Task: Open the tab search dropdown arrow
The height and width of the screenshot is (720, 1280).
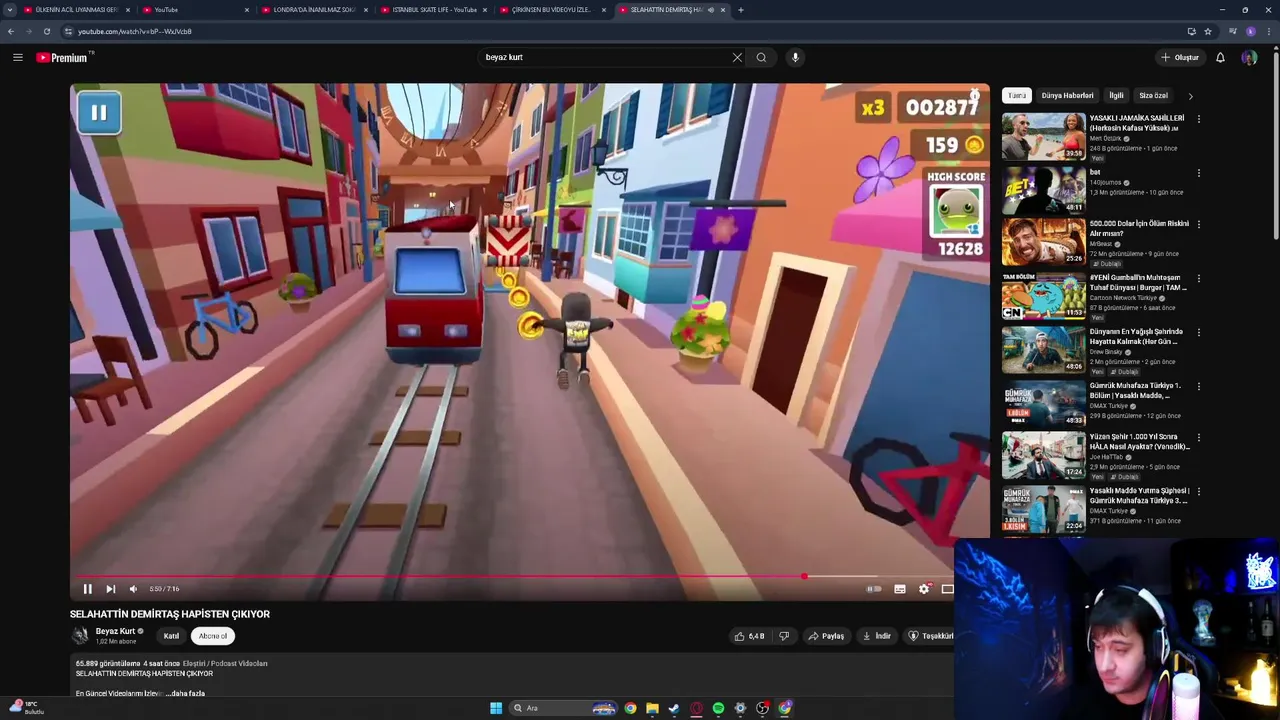Action: (10, 10)
